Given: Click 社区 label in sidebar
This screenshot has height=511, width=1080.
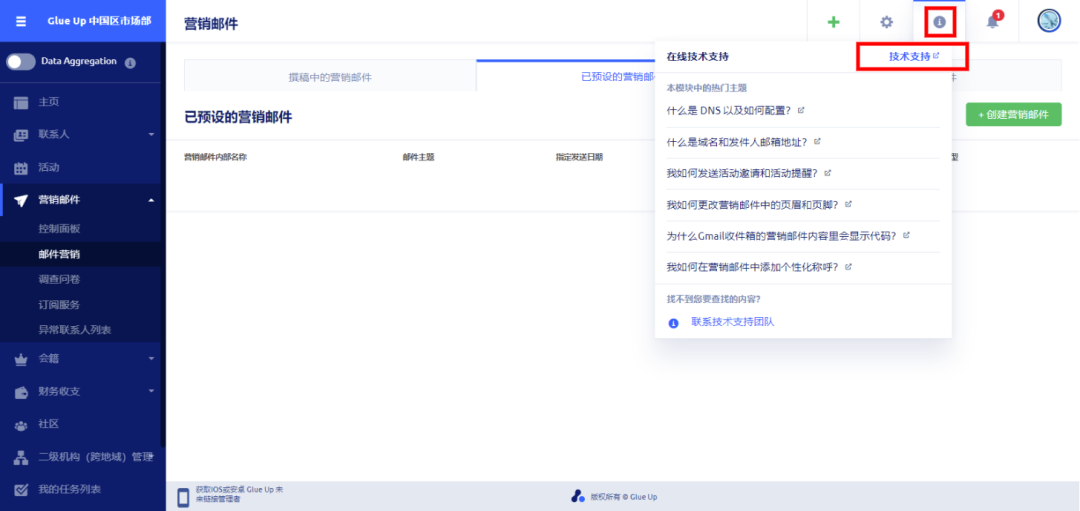Looking at the screenshot, I should (x=49, y=424).
